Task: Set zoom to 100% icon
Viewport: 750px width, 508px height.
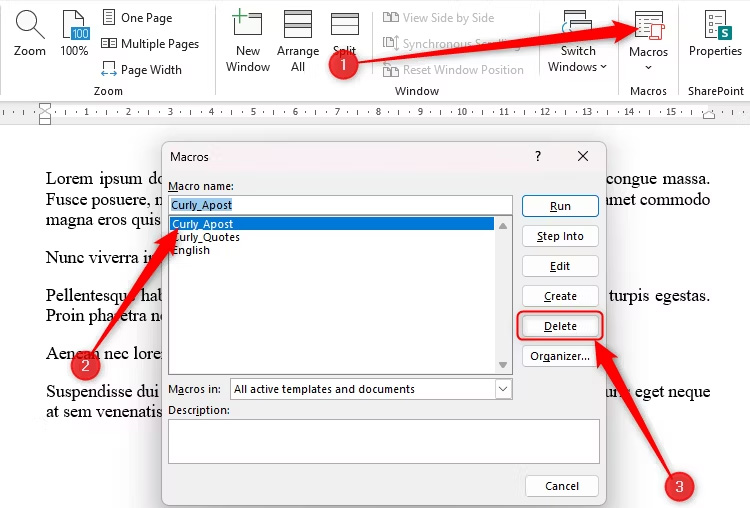Action: click(x=74, y=27)
